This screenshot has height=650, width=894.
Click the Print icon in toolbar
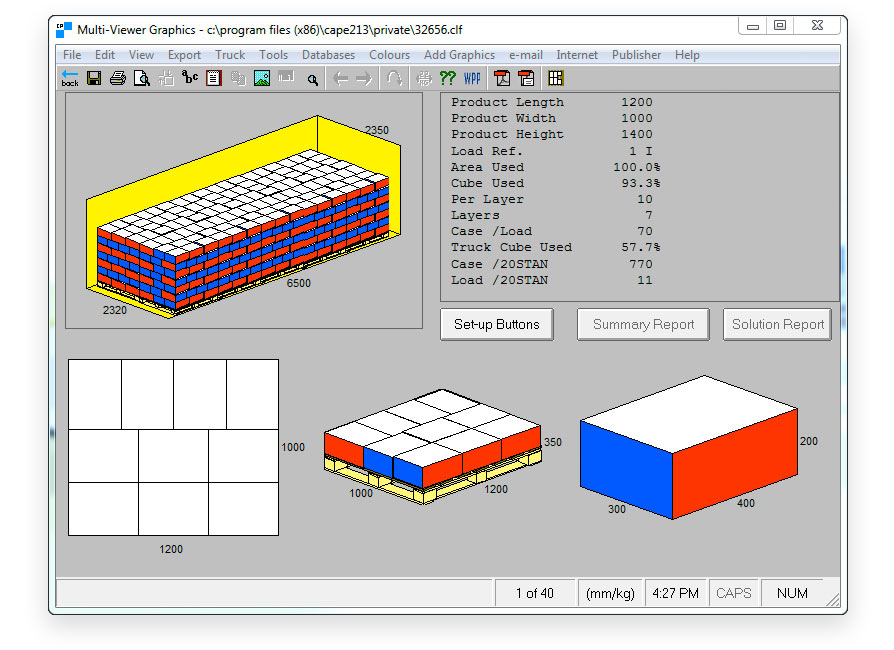coord(118,78)
